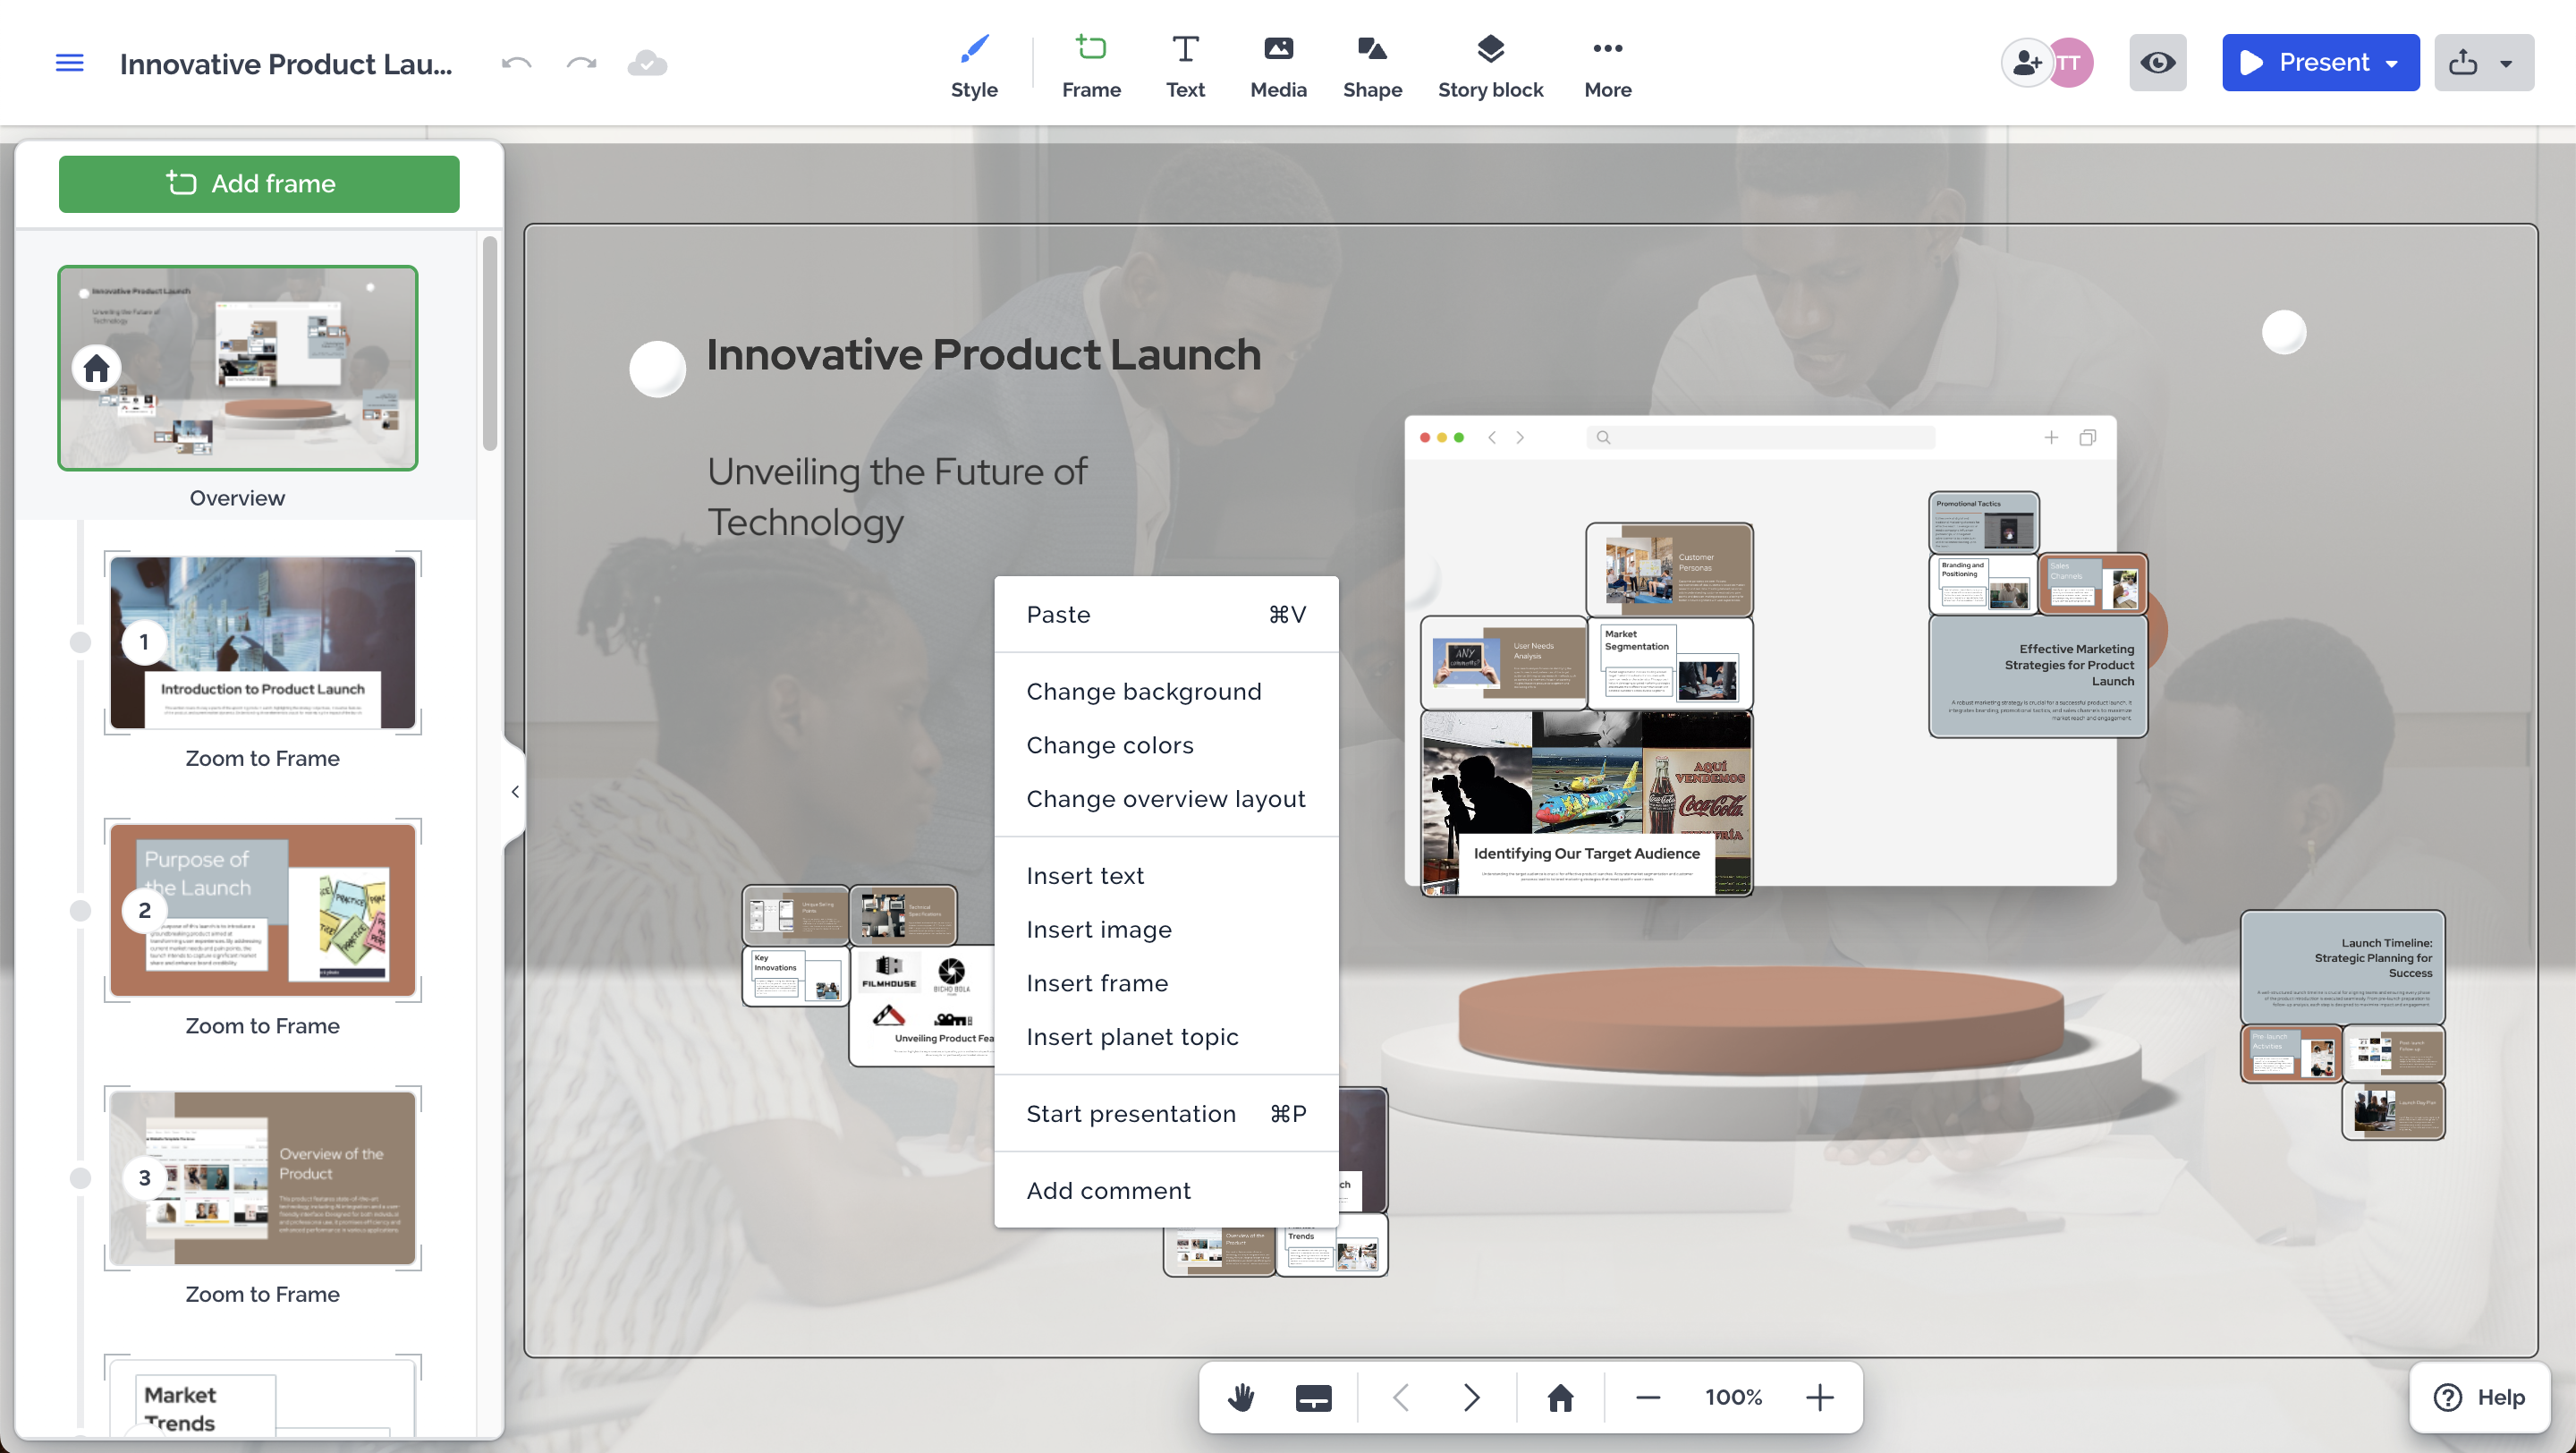Click the home icon on Overview thumbnail
The image size is (2576, 1453).
[96, 368]
